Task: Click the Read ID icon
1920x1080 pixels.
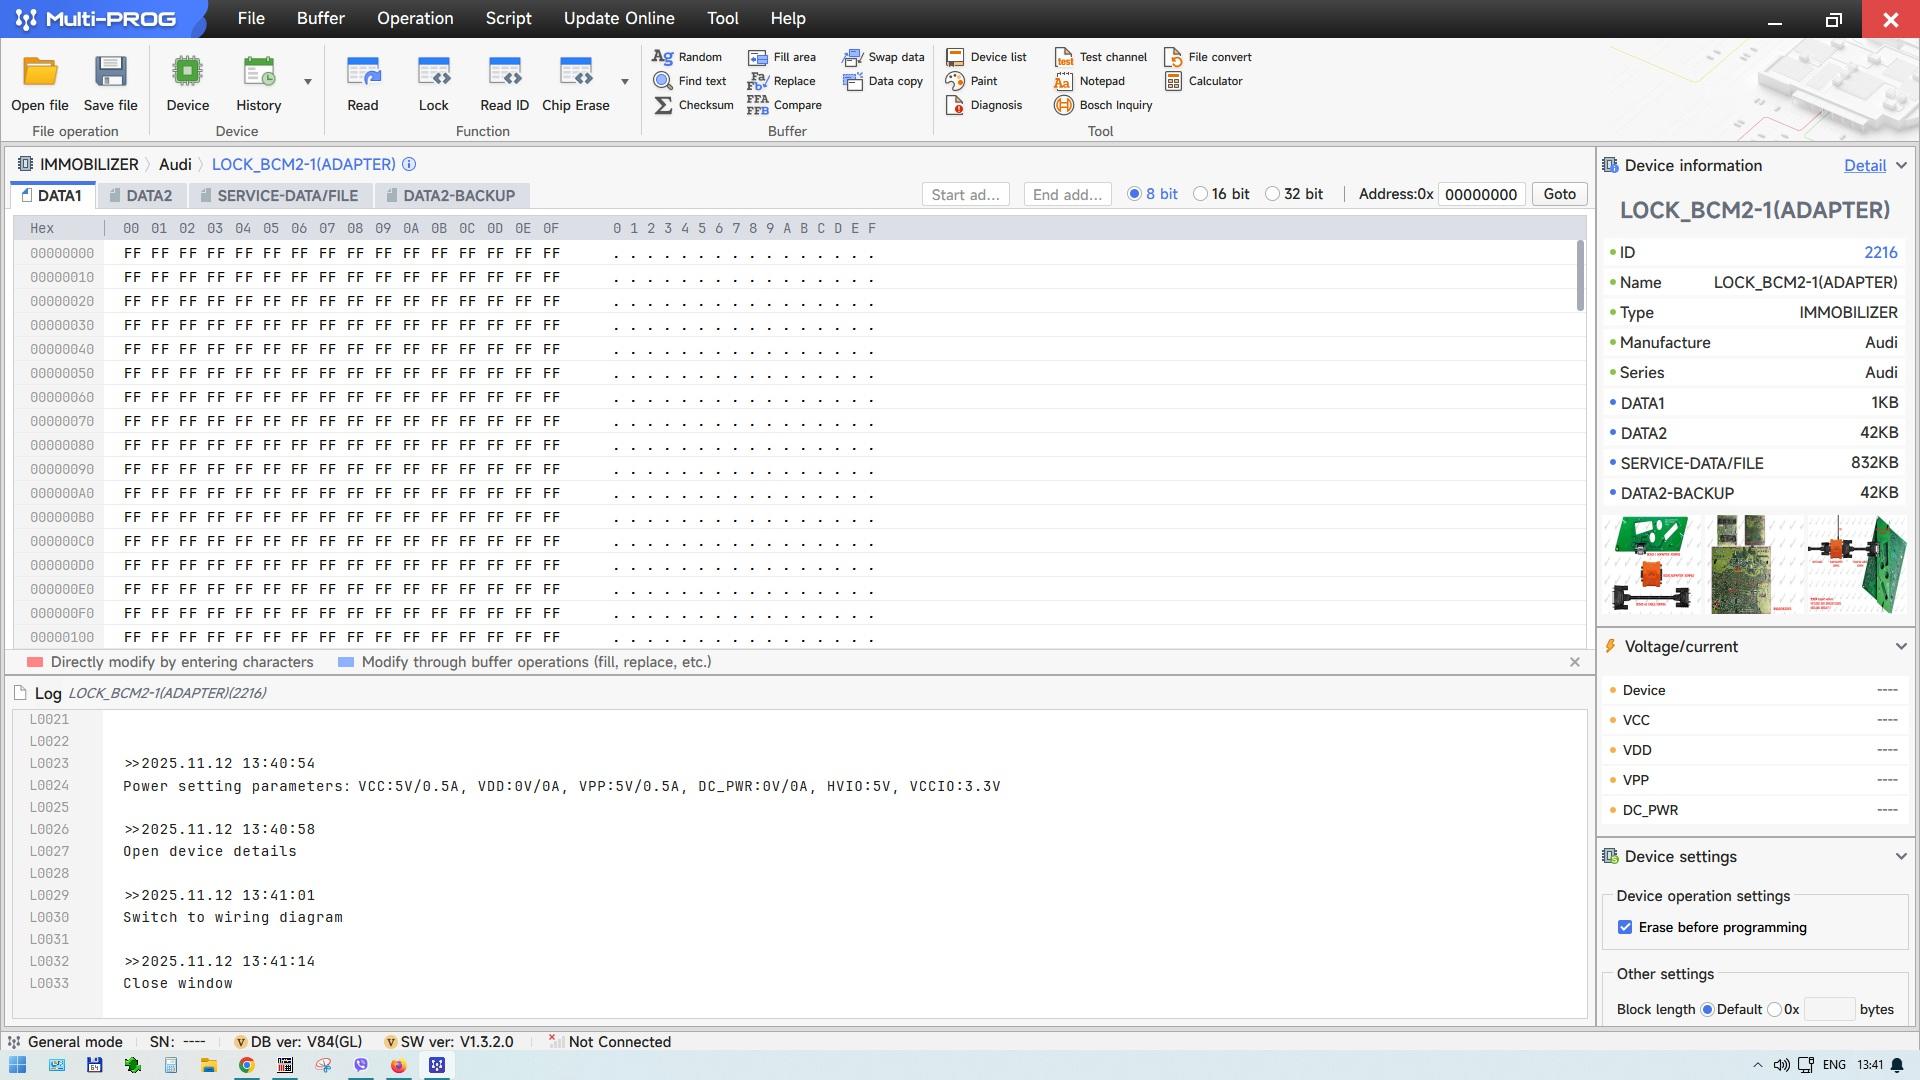Action: [x=504, y=73]
